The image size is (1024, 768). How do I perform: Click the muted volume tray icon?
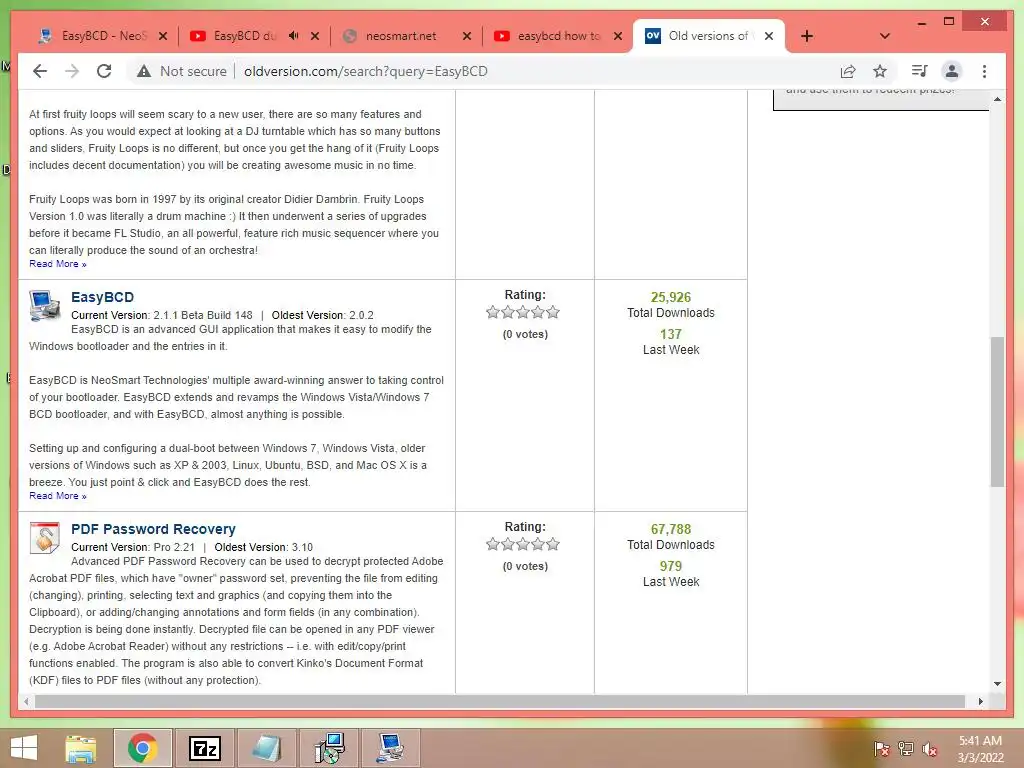coord(930,749)
